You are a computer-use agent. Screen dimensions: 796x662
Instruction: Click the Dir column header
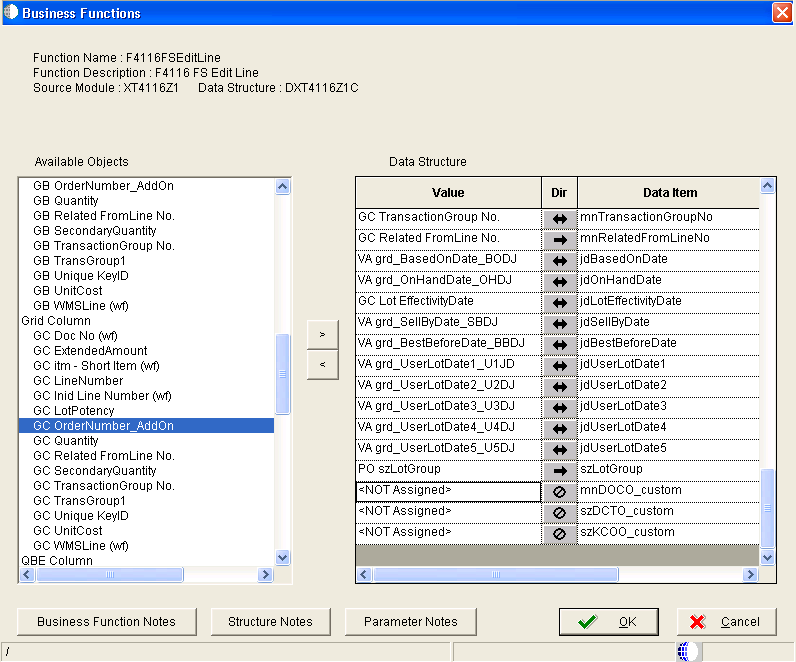(x=559, y=193)
